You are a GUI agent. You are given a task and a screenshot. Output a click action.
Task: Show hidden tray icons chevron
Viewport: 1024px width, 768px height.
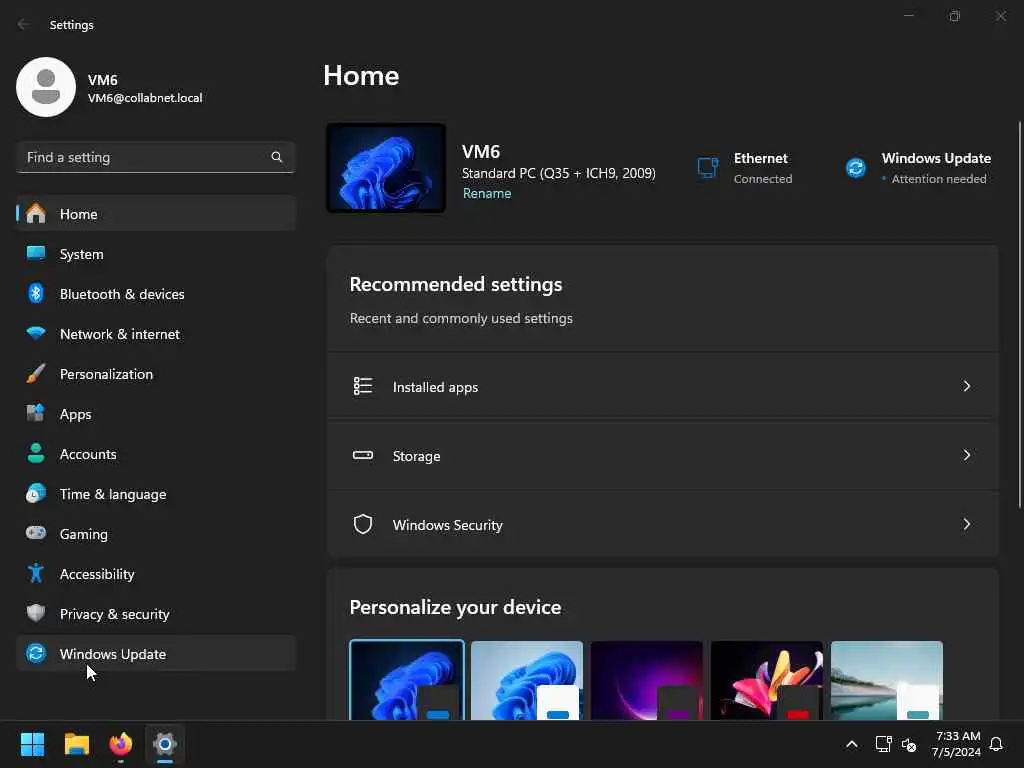coord(852,744)
